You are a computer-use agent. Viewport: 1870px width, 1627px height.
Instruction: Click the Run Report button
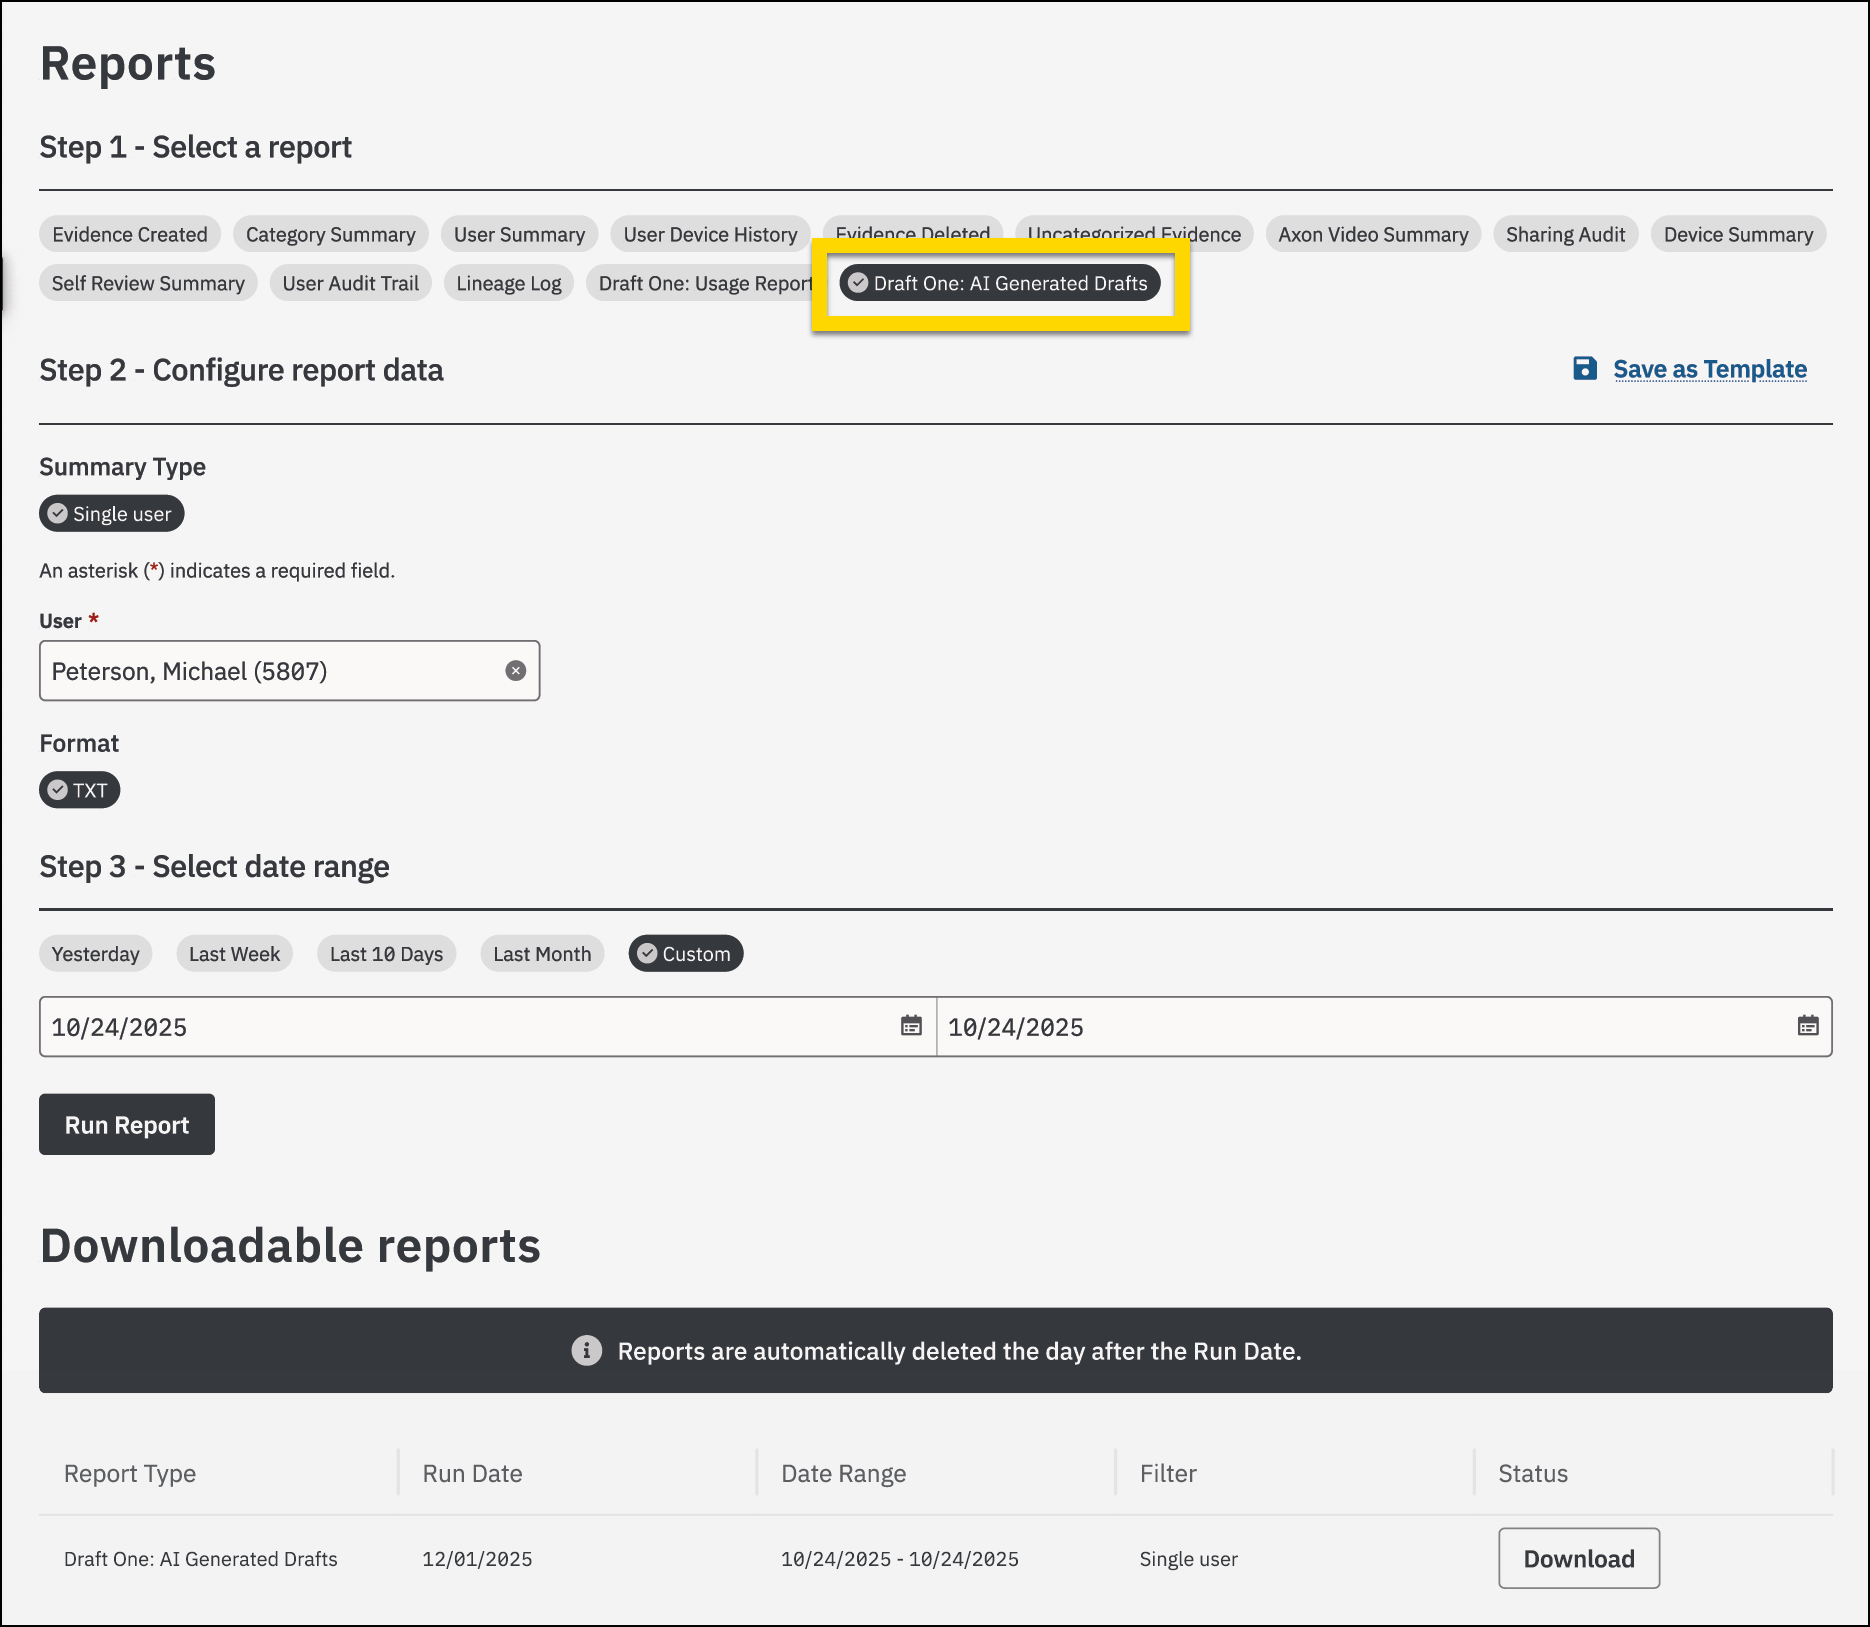click(x=127, y=1125)
